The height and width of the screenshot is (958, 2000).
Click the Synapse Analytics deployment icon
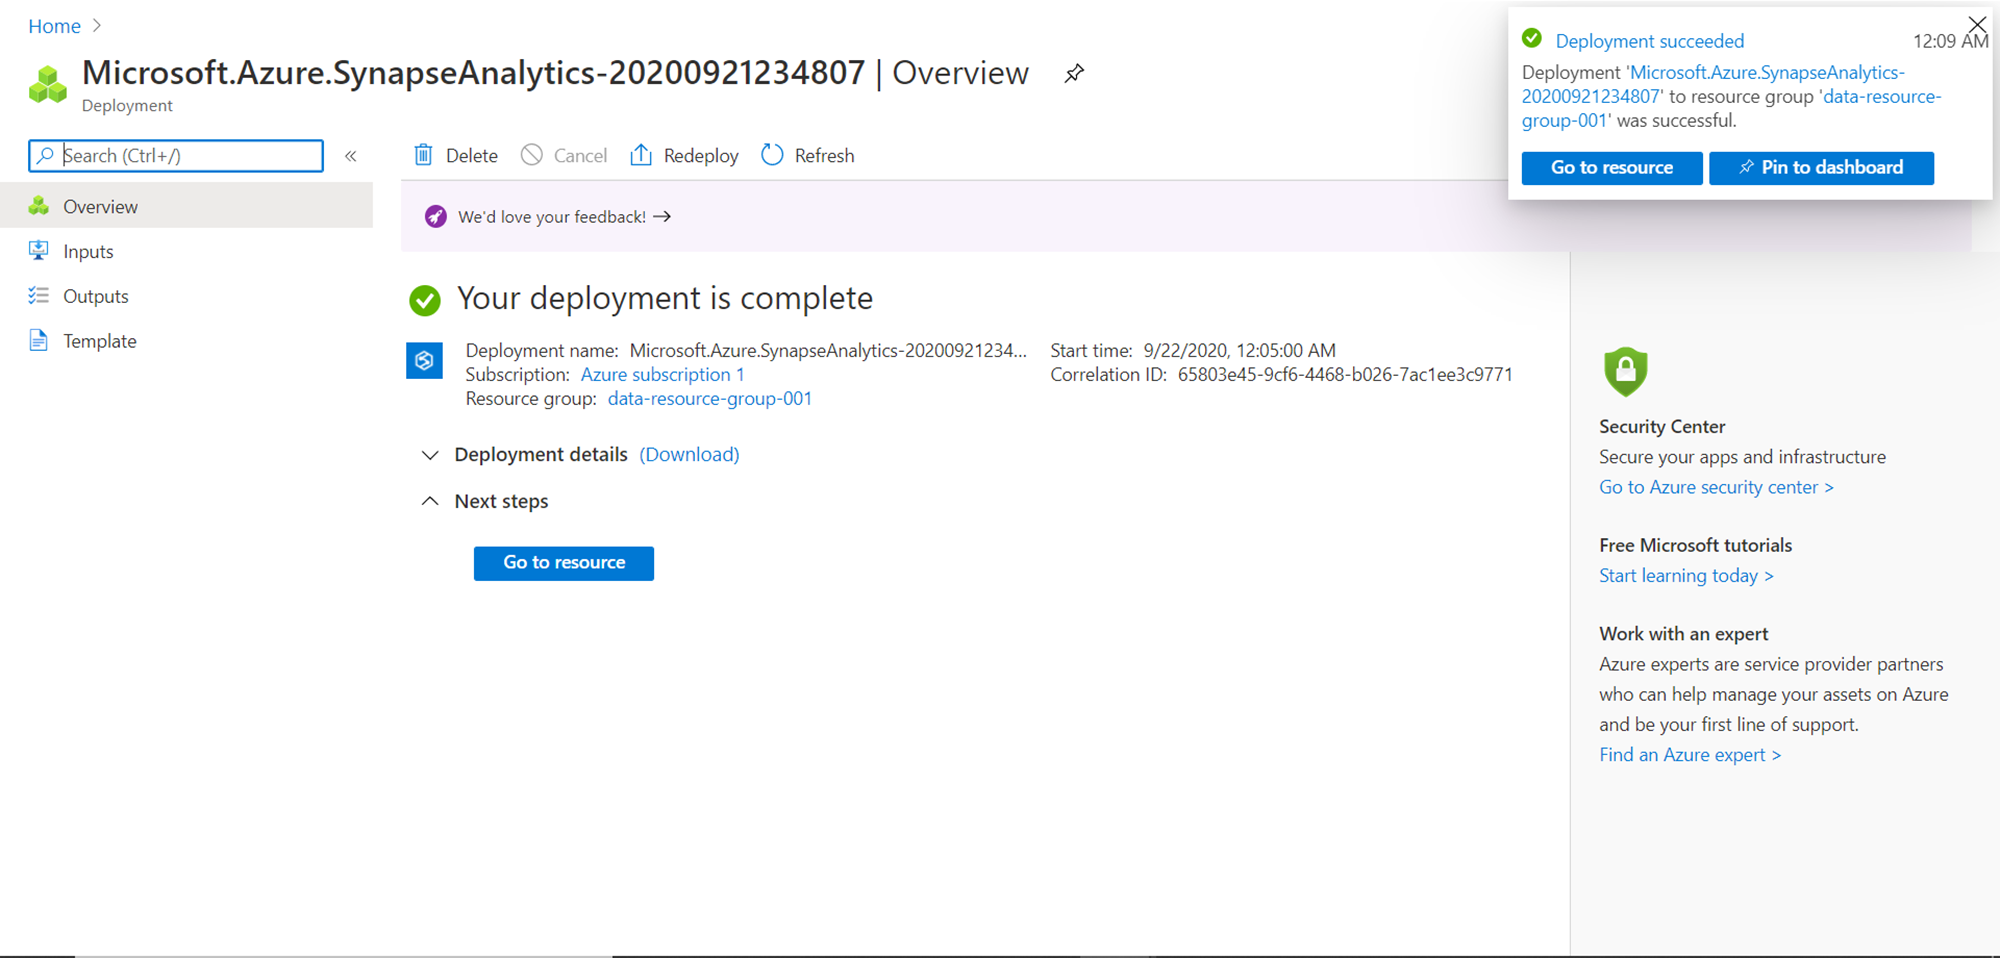click(424, 361)
